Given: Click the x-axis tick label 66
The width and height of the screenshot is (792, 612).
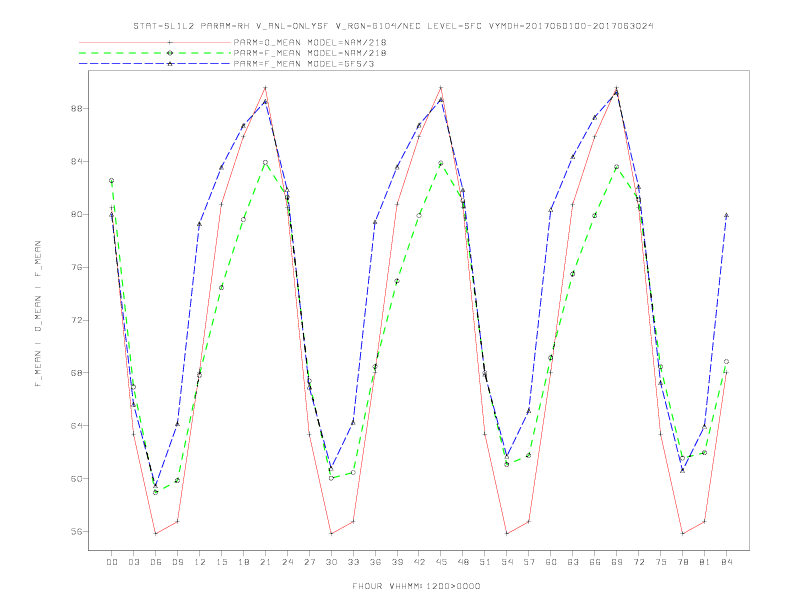Looking at the screenshot, I should (x=595, y=562).
